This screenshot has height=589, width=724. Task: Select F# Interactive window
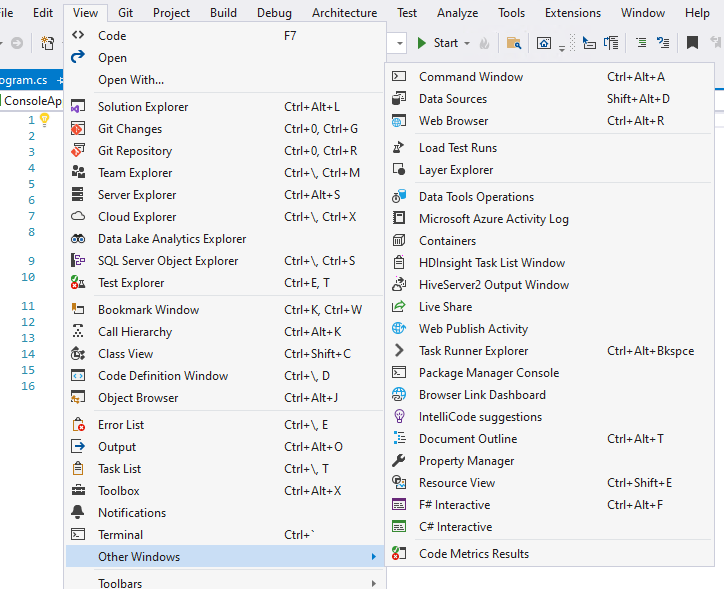tap(549, 505)
